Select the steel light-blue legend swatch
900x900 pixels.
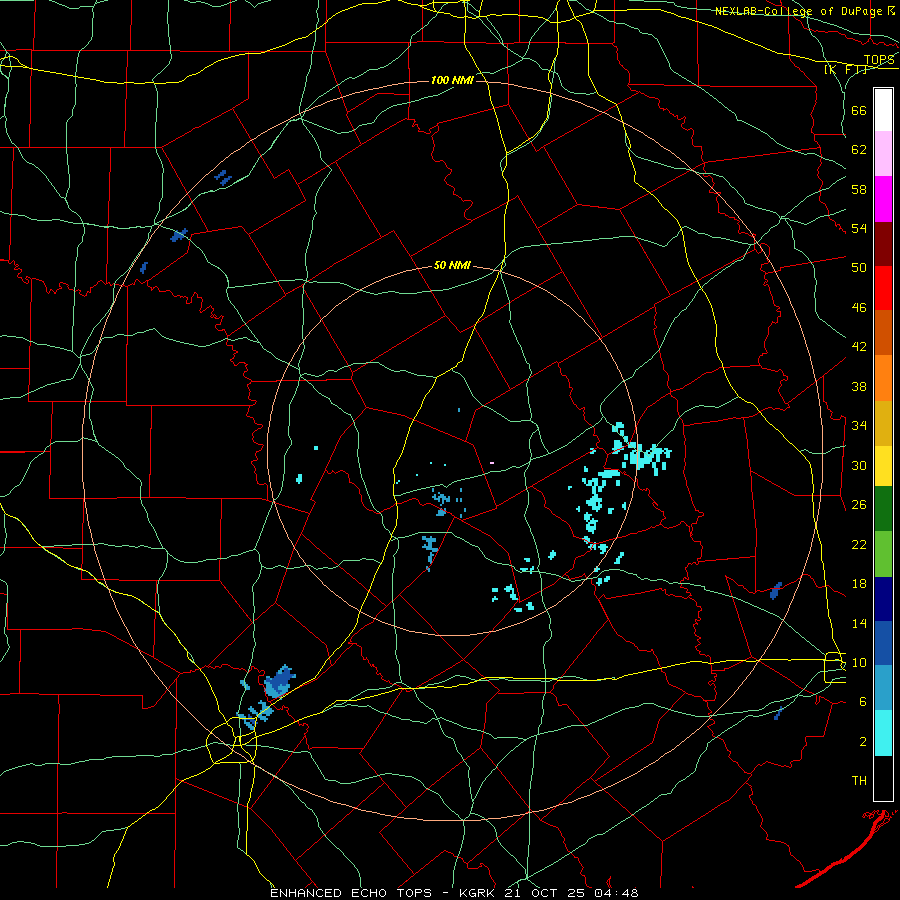tap(883, 687)
